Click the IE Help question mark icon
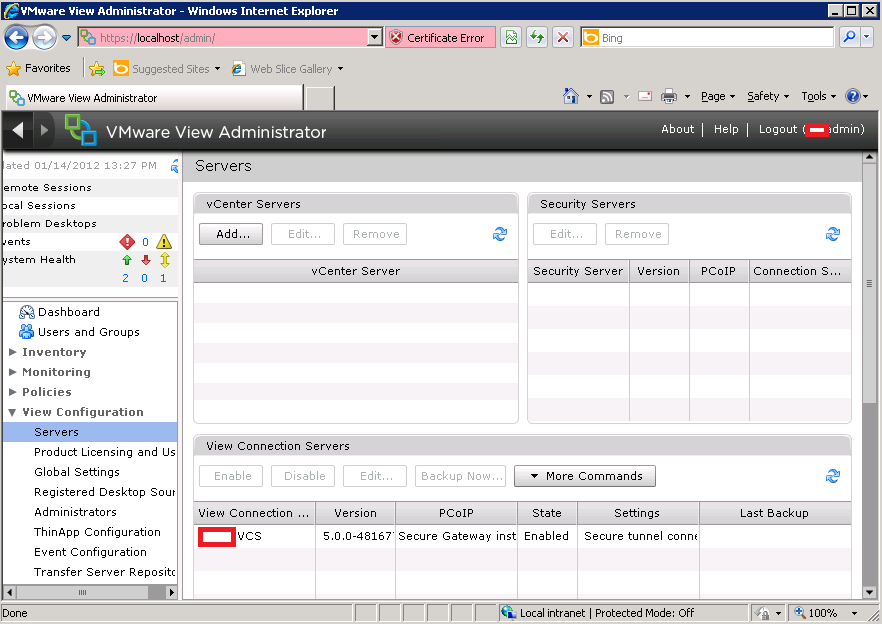Screen dimensions: 882x624 (853, 96)
